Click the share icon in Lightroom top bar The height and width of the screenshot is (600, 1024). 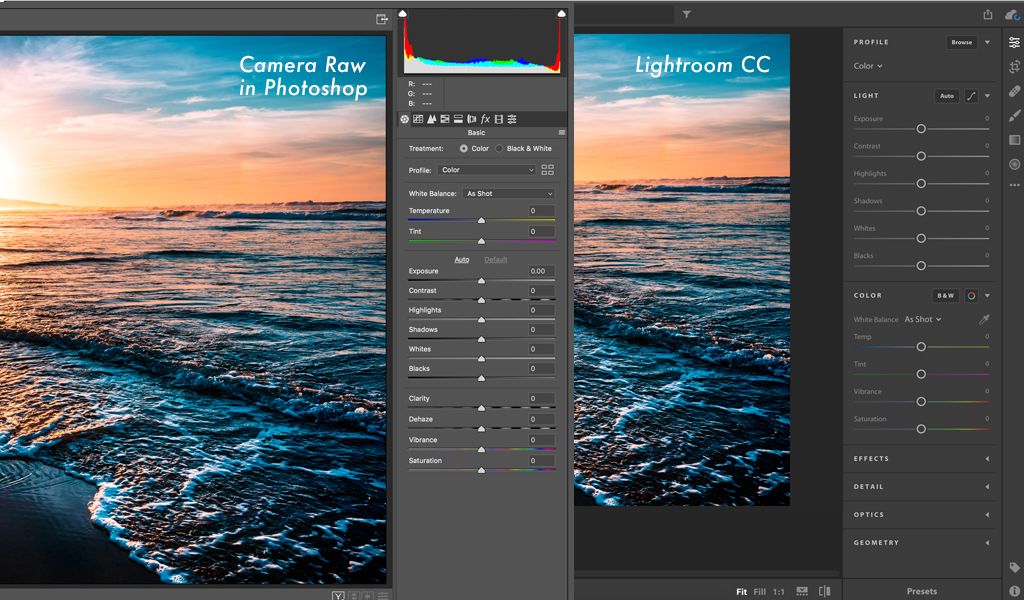tap(987, 14)
